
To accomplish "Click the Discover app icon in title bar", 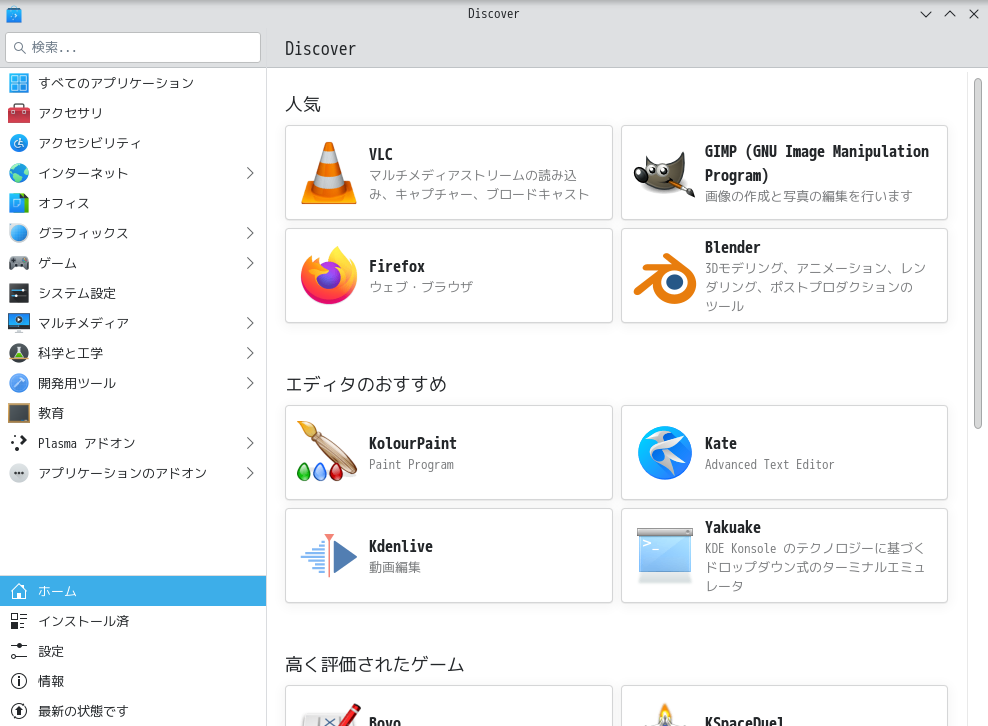I will (x=13, y=14).
